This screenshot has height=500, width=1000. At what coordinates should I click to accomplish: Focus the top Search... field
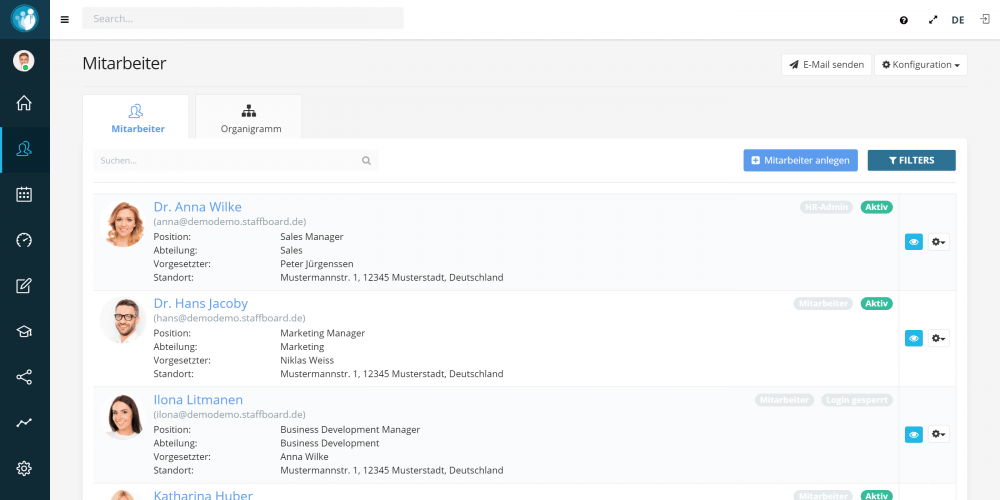(243, 18)
